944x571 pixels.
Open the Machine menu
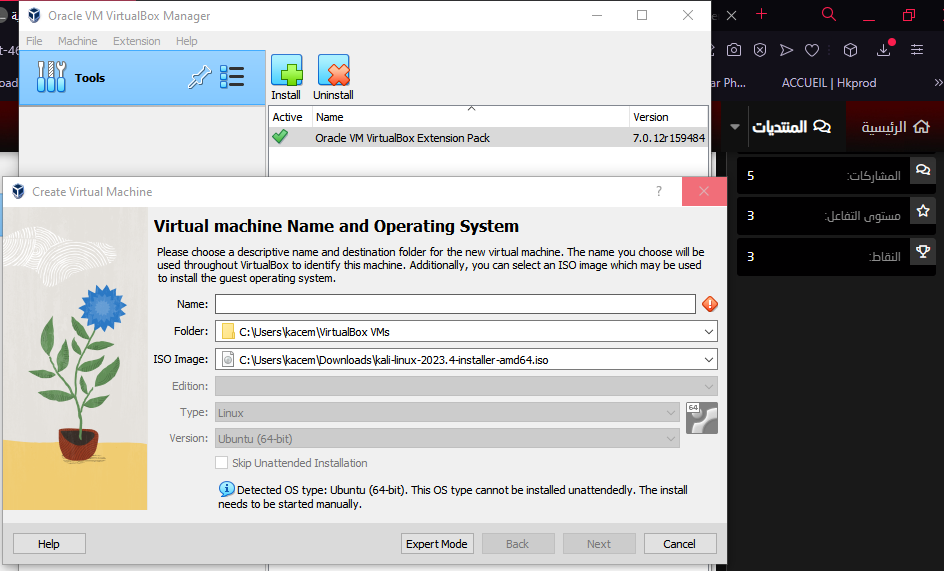78,41
